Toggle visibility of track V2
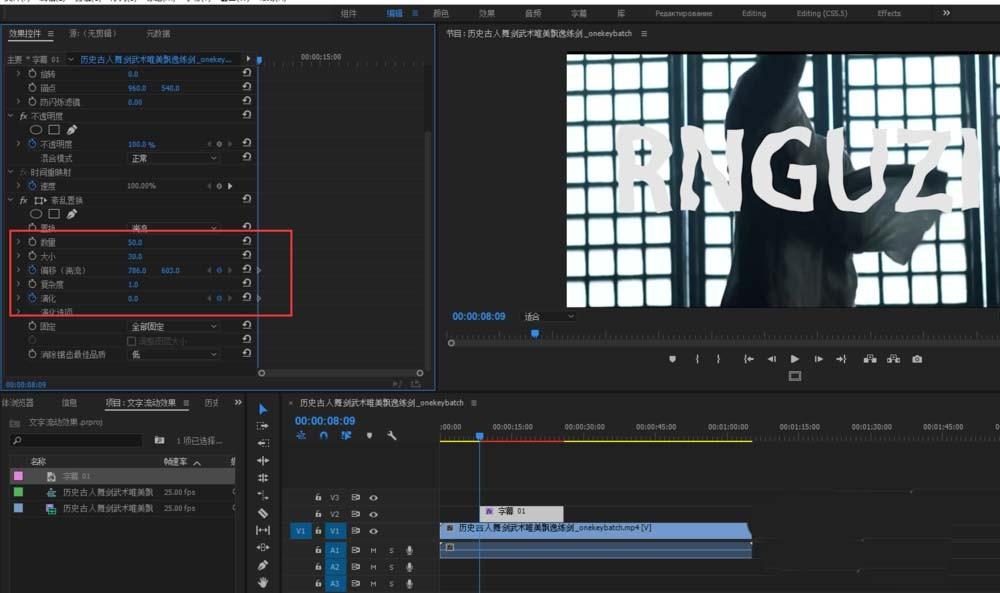 374,514
